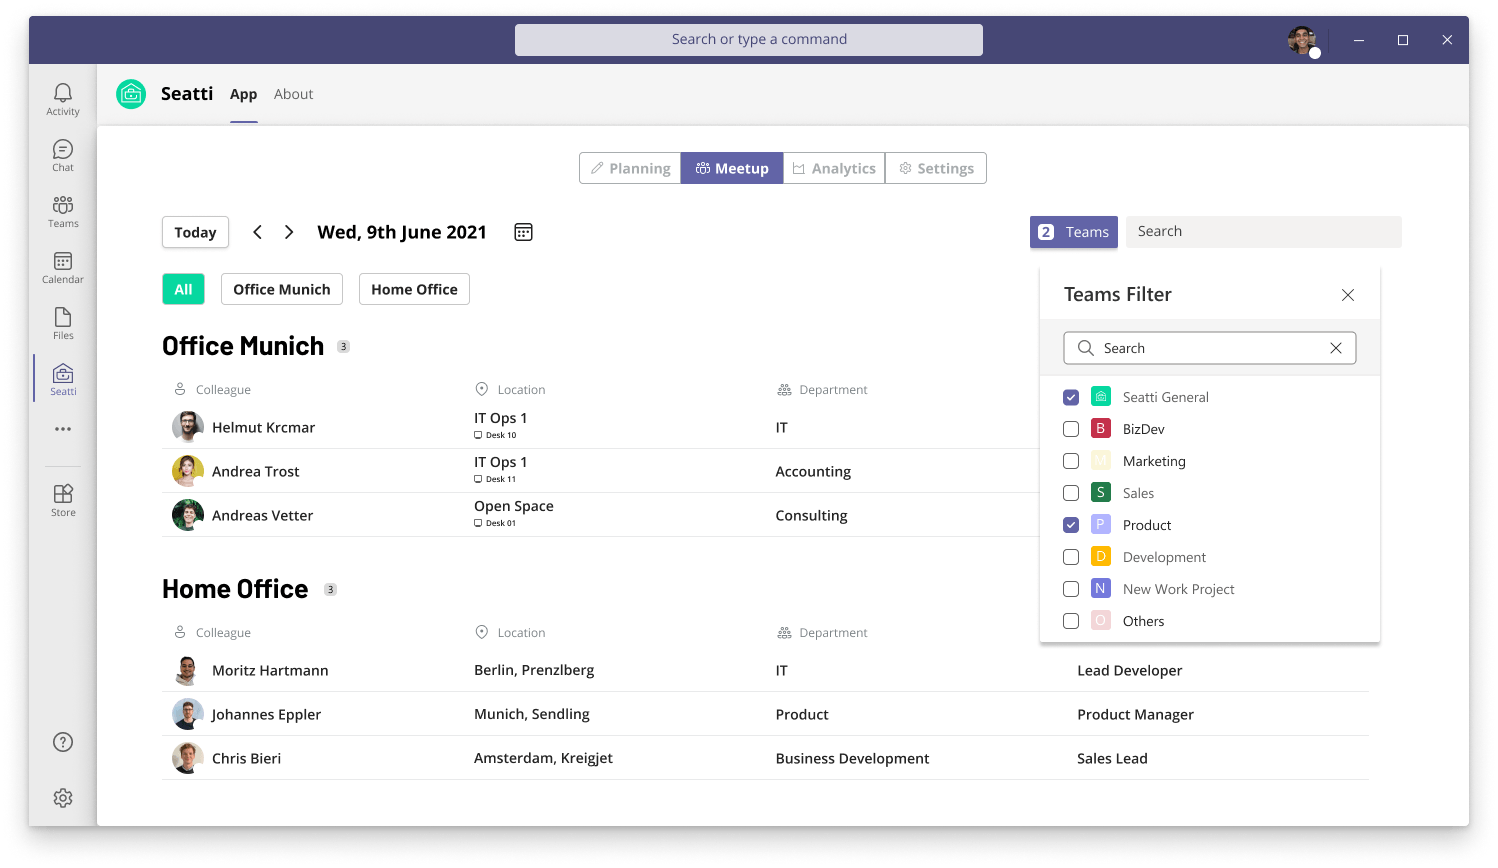The height and width of the screenshot is (868, 1498).
Task: Select the App tab
Action: point(244,94)
